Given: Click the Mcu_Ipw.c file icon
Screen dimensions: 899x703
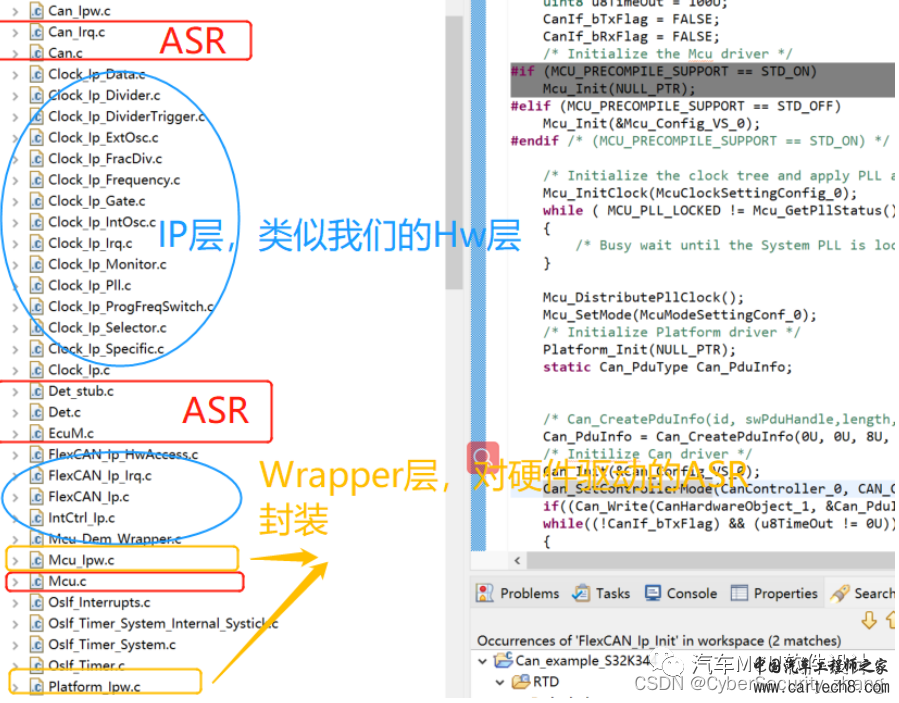Looking at the screenshot, I should point(37,560).
